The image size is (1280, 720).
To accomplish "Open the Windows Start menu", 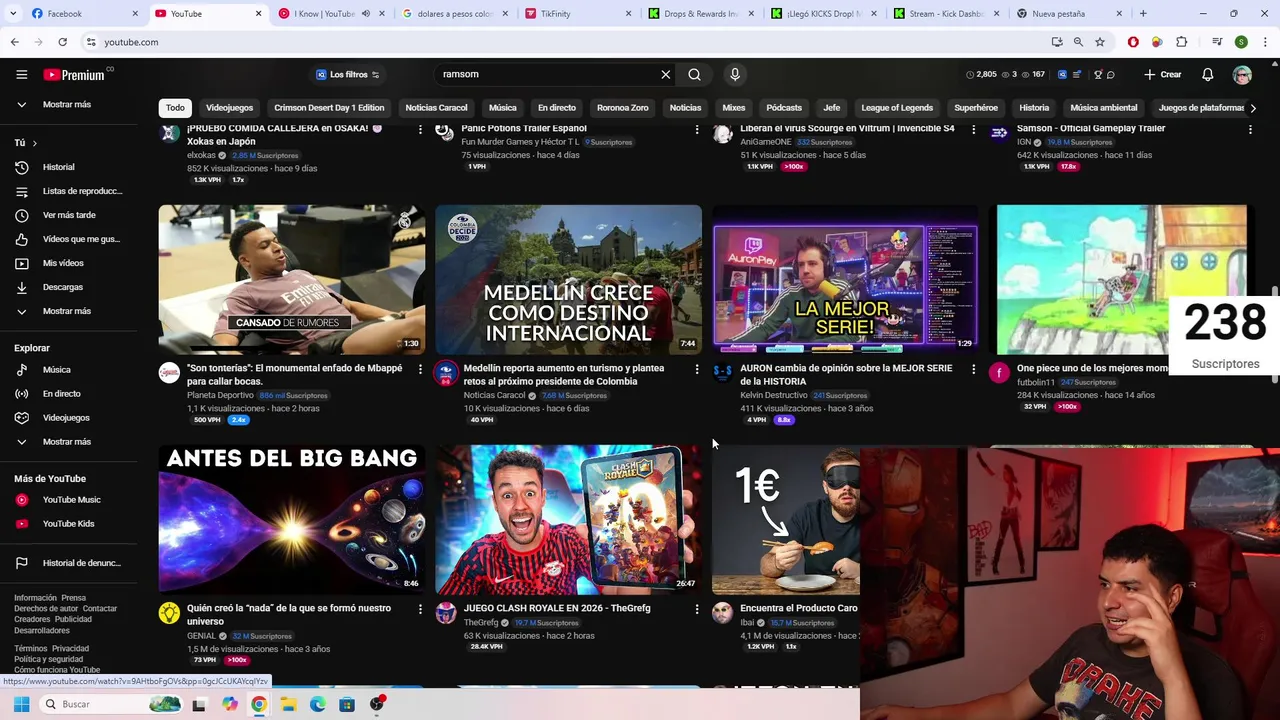I will click(x=21, y=704).
